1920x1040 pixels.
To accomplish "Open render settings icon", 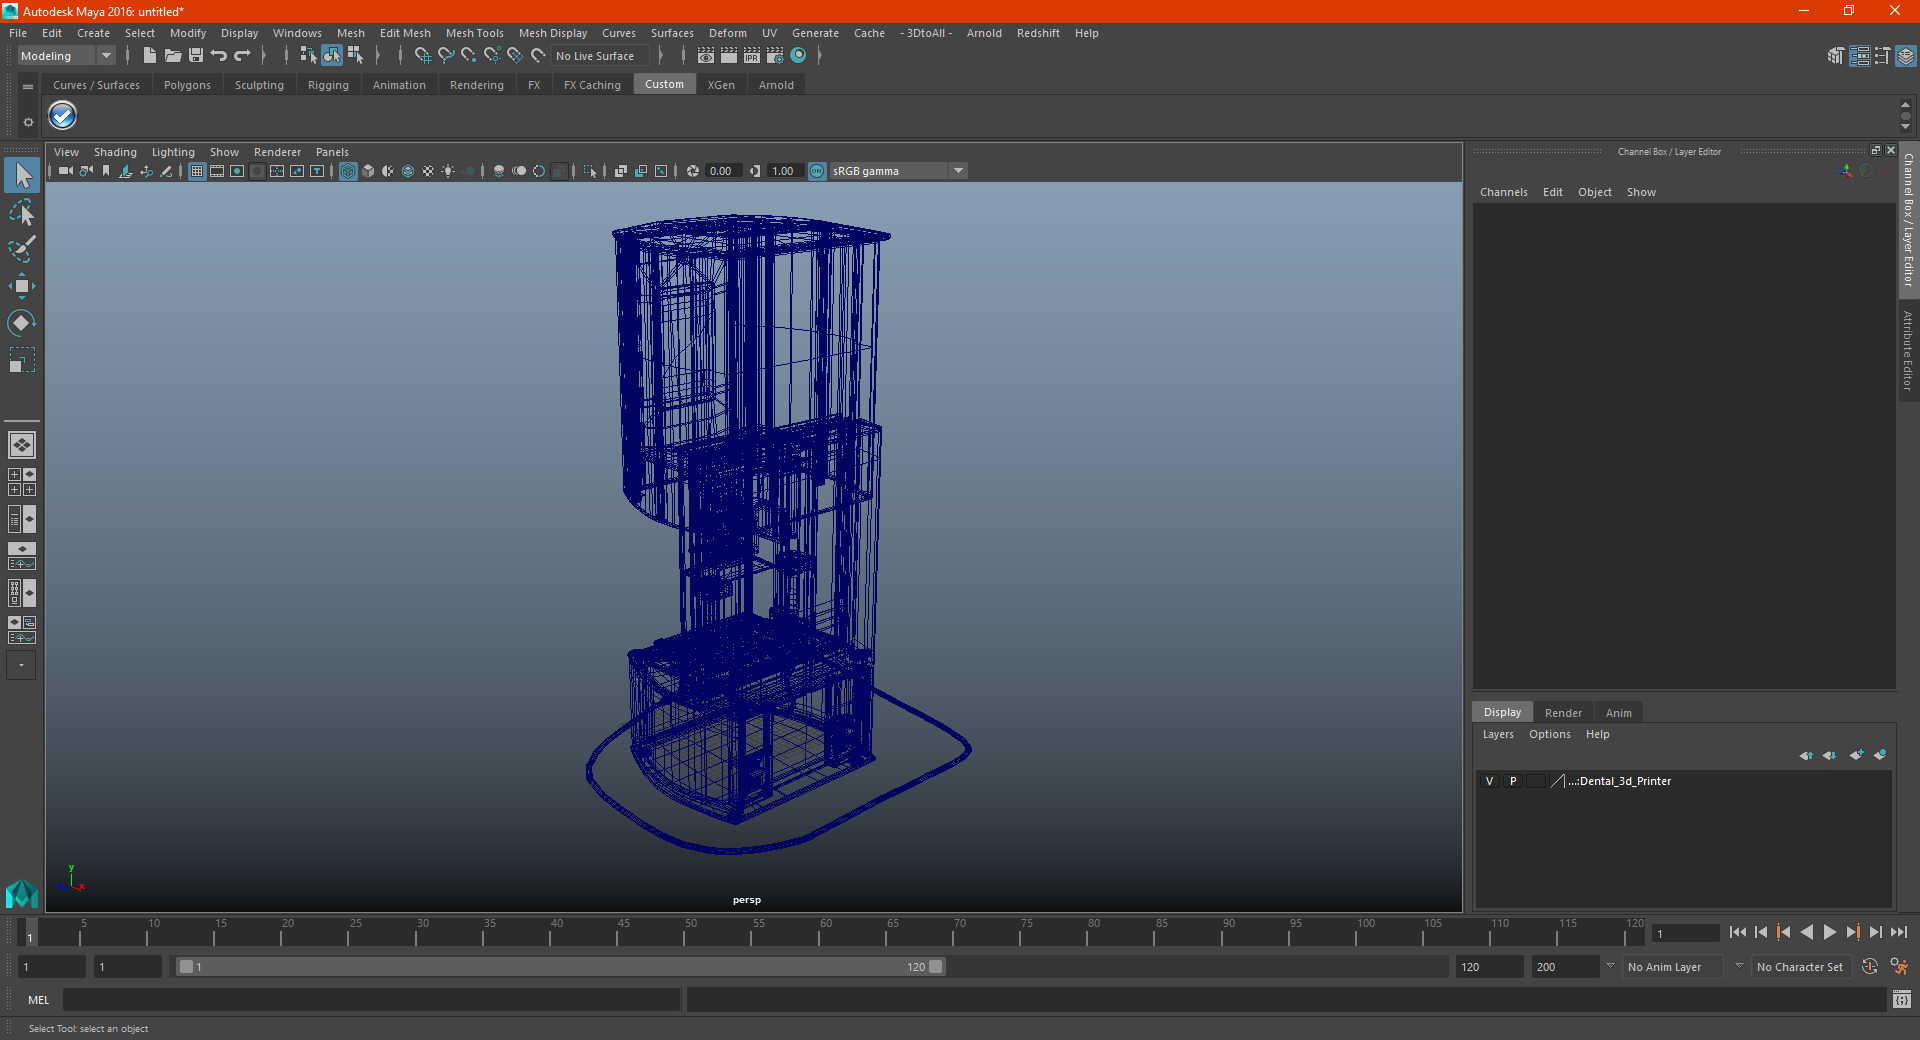I will click(775, 56).
